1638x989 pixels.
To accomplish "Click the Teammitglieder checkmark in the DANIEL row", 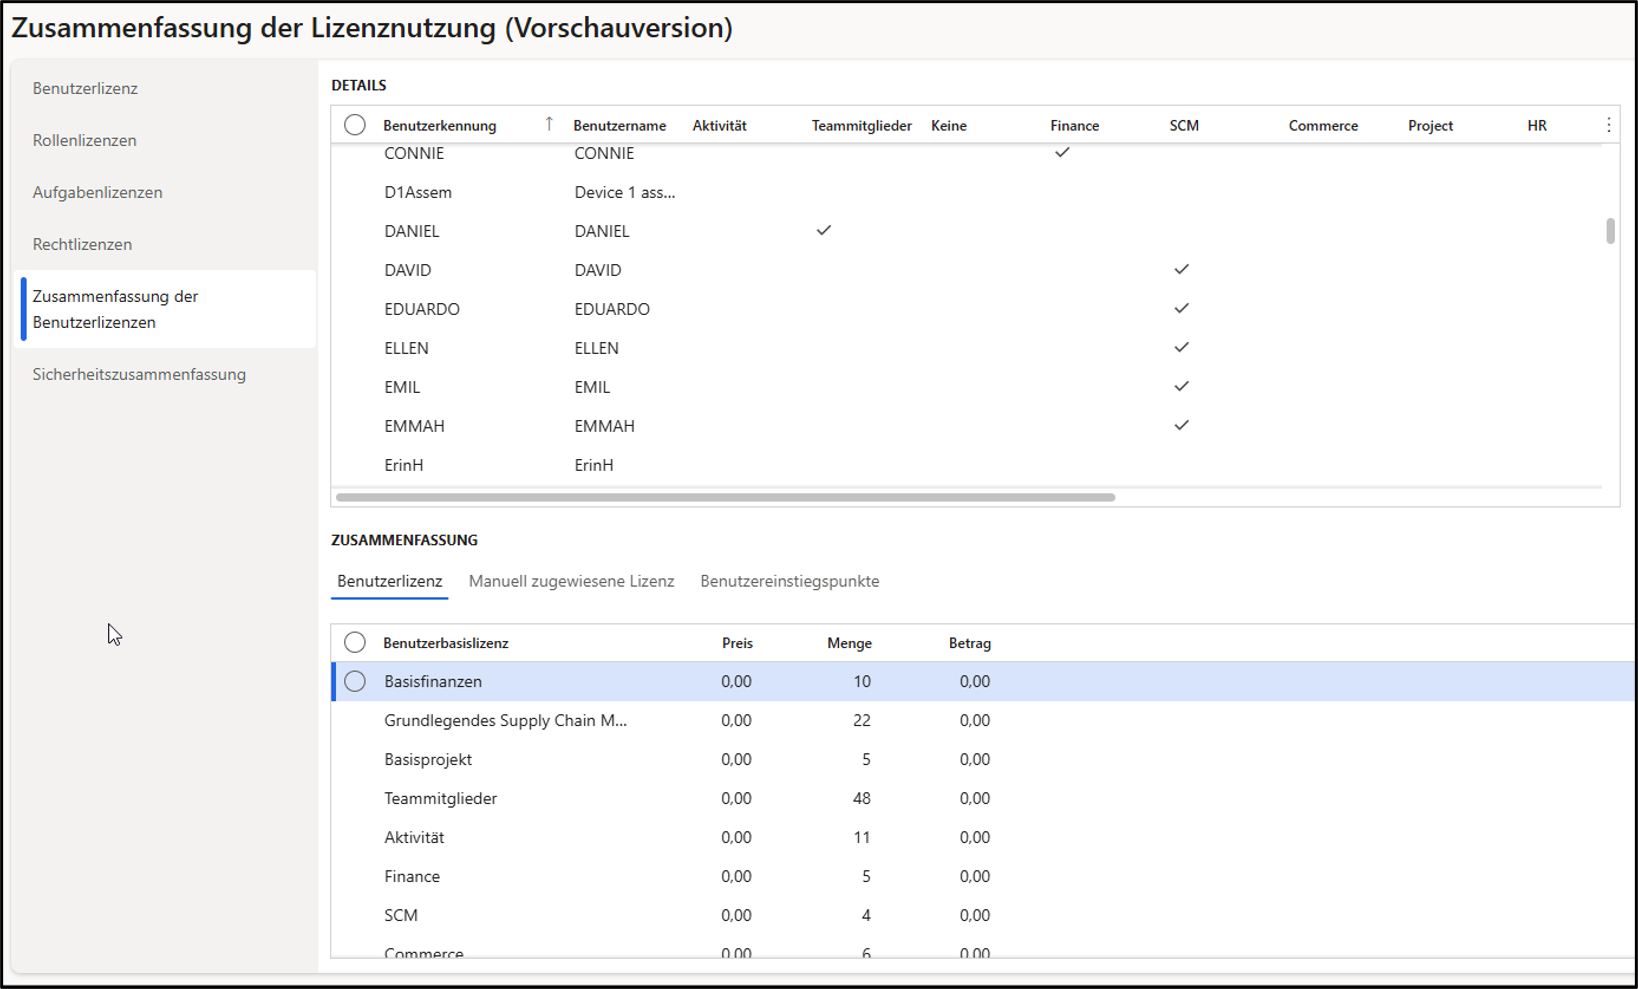I will [824, 231].
